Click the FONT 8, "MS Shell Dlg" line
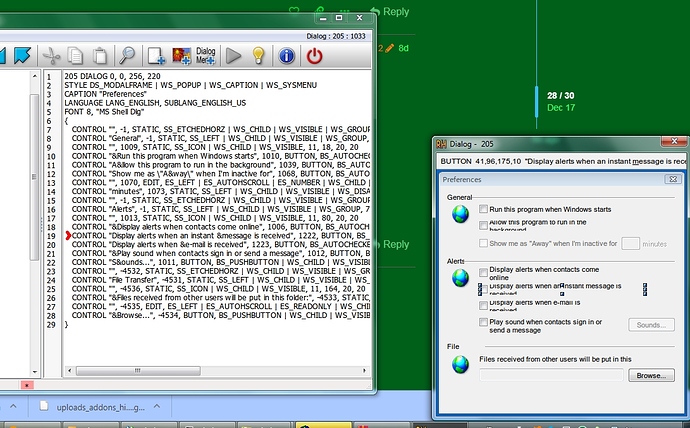 coord(104,112)
